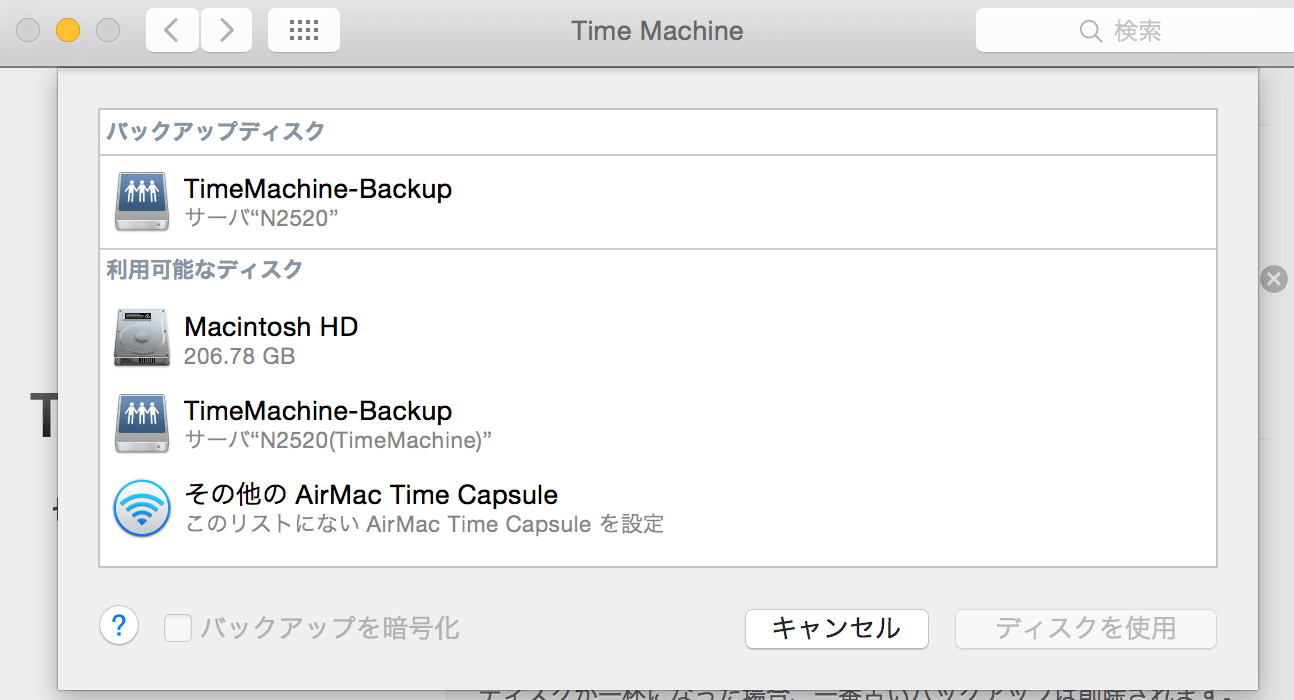The height and width of the screenshot is (700, 1294).
Task: Go forward with the right chevron button
Action: [x=226, y=30]
